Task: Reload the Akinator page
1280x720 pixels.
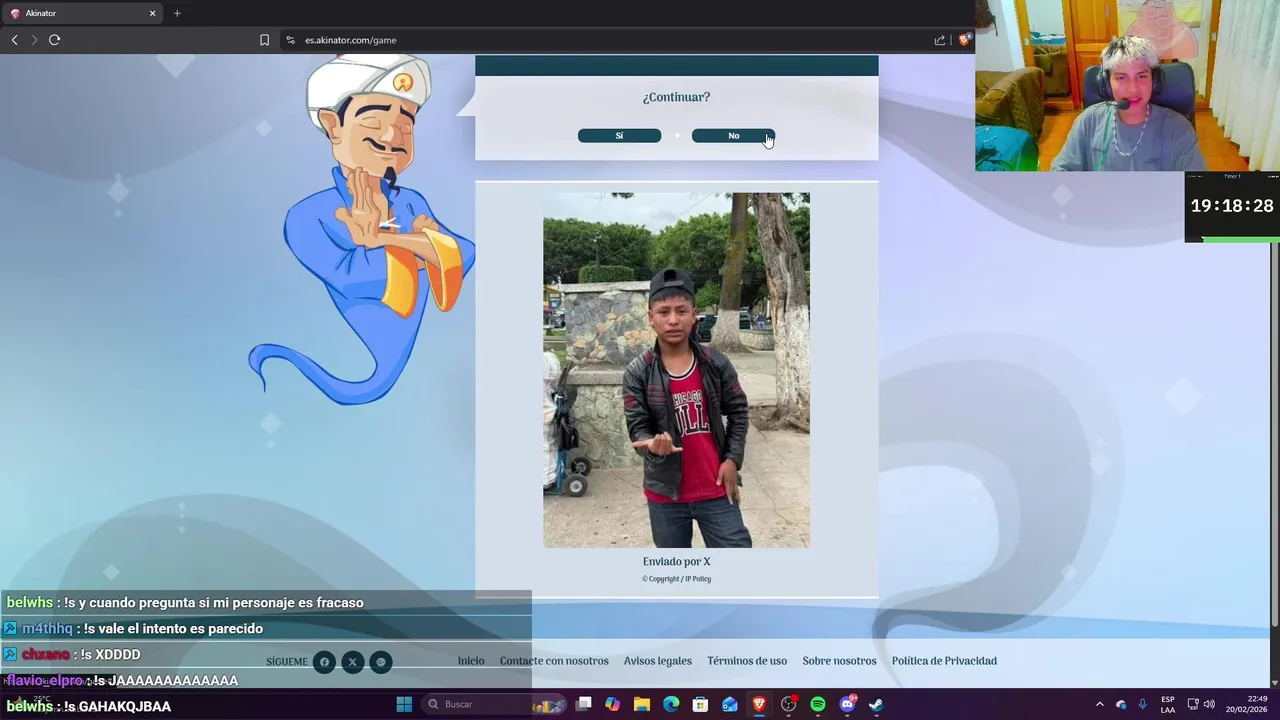Action: point(54,40)
